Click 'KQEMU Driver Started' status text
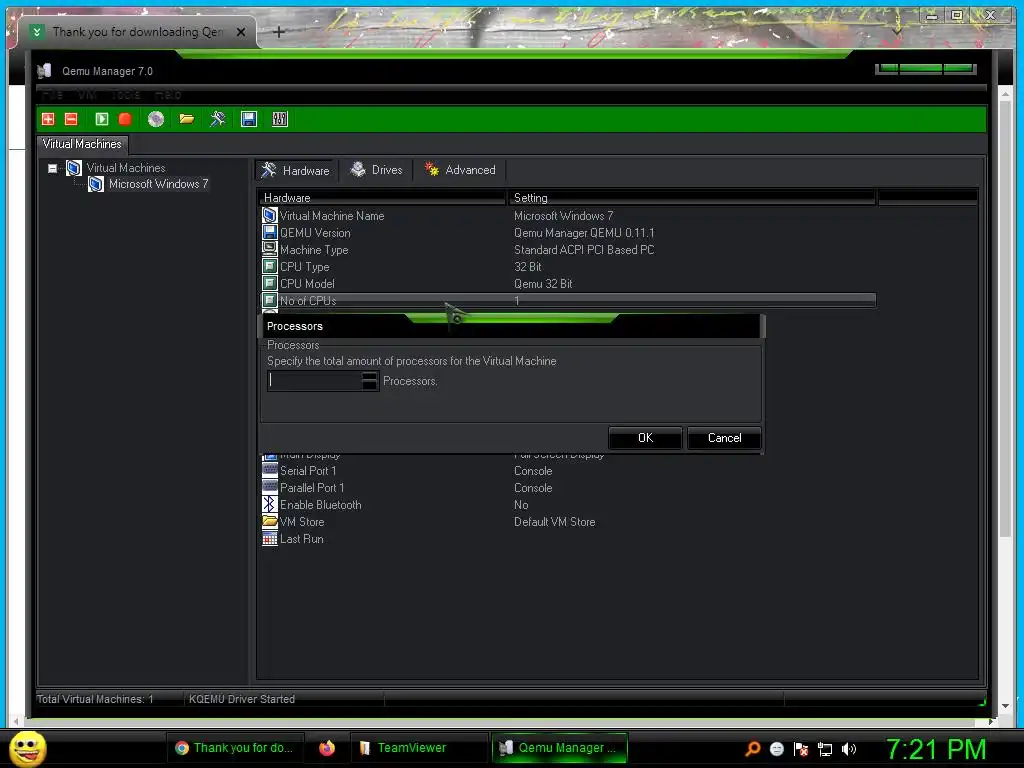 pos(242,699)
